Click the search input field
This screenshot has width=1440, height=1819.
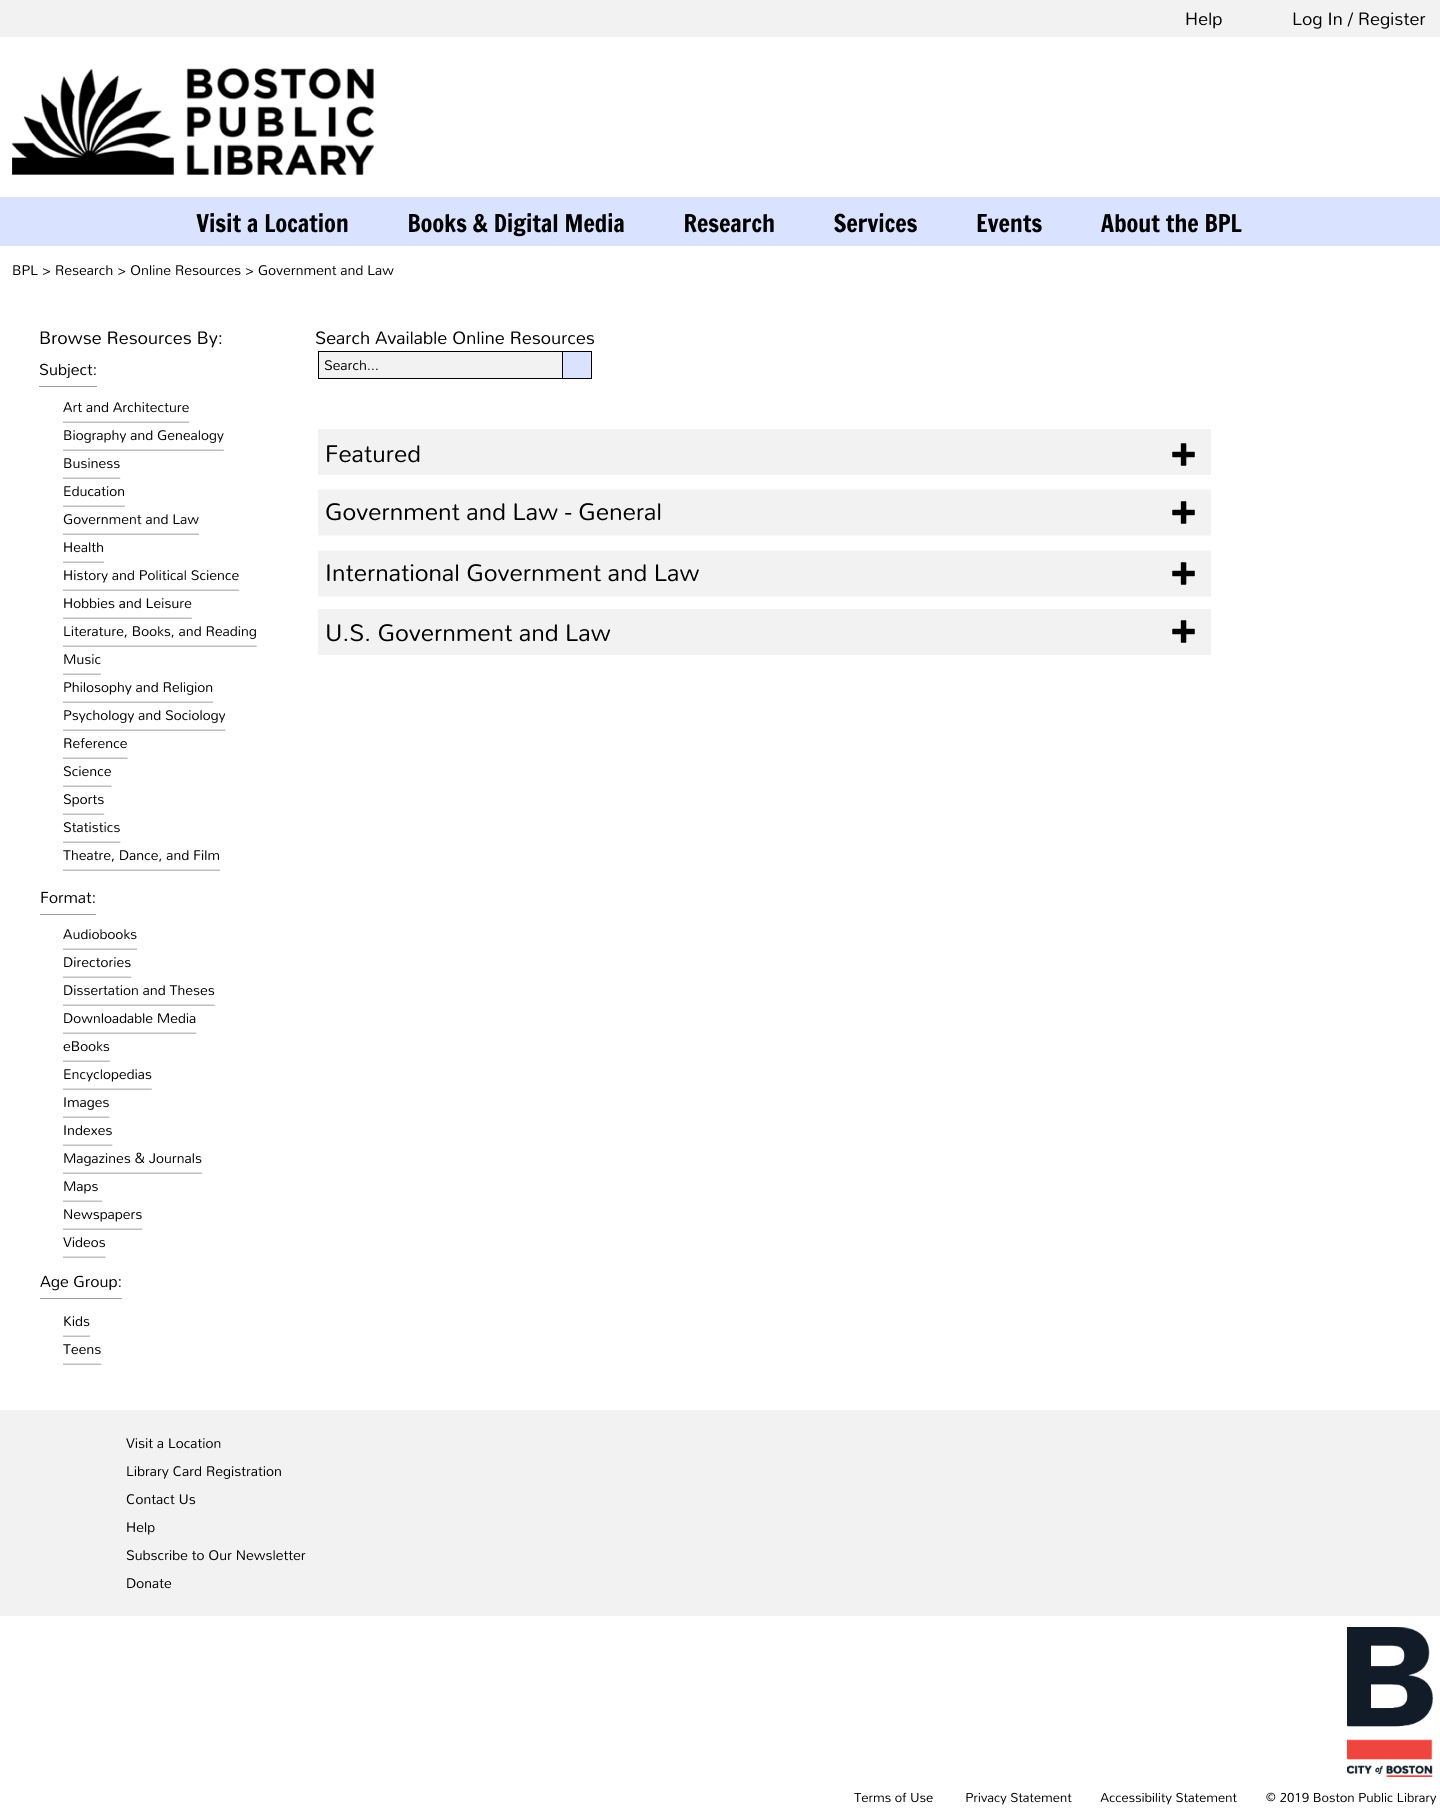coord(440,365)
